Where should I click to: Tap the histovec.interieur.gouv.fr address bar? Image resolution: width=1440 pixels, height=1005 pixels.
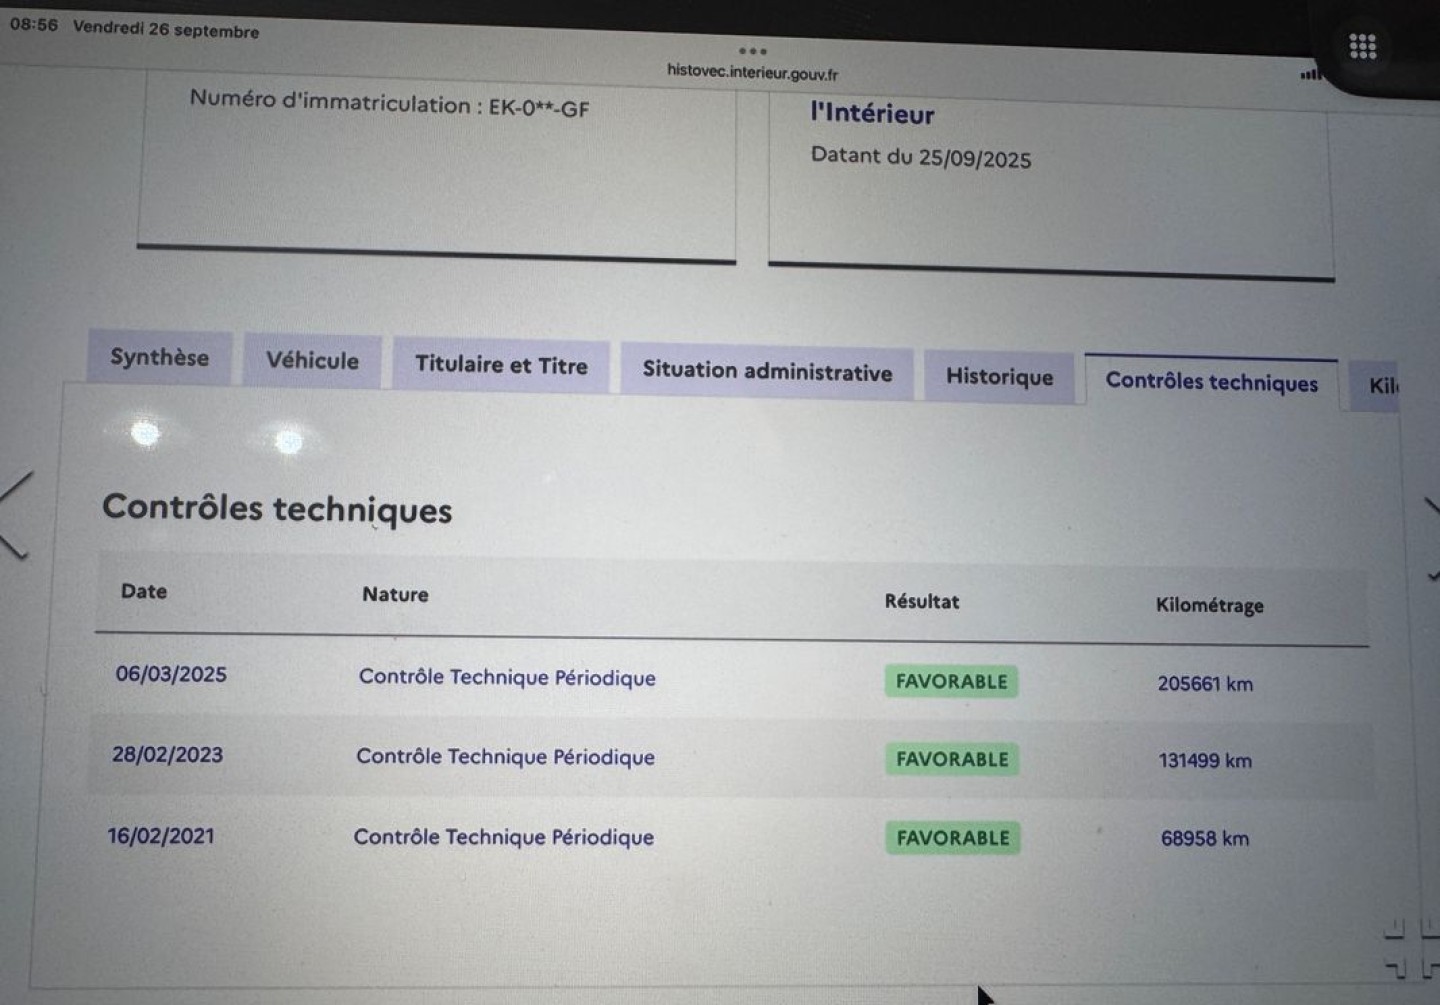[x=753, y=73]
